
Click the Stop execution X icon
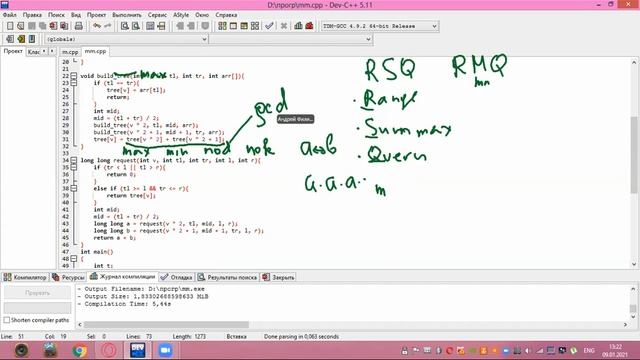284,26
